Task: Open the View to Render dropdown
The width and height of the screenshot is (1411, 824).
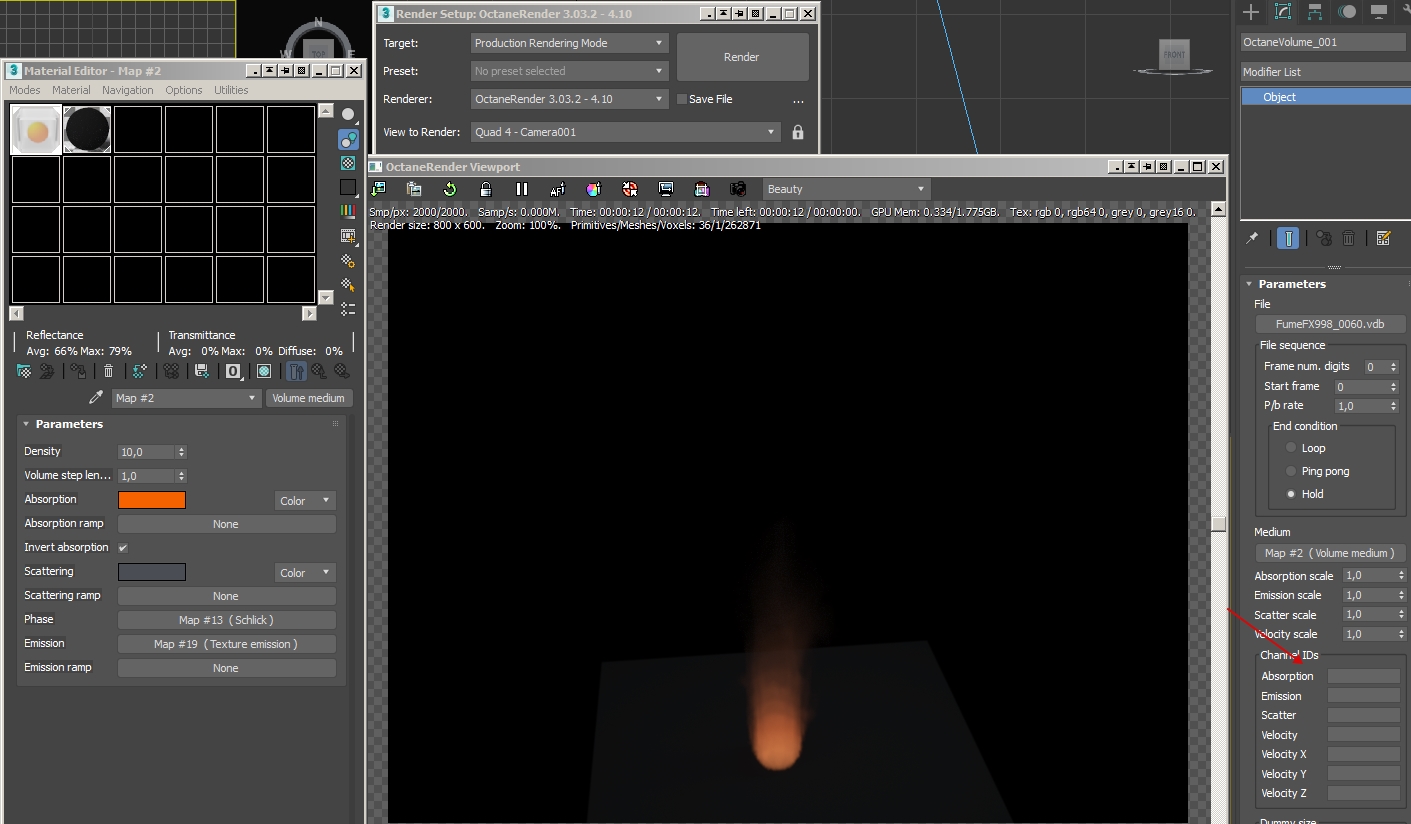Action: [626, 132]
